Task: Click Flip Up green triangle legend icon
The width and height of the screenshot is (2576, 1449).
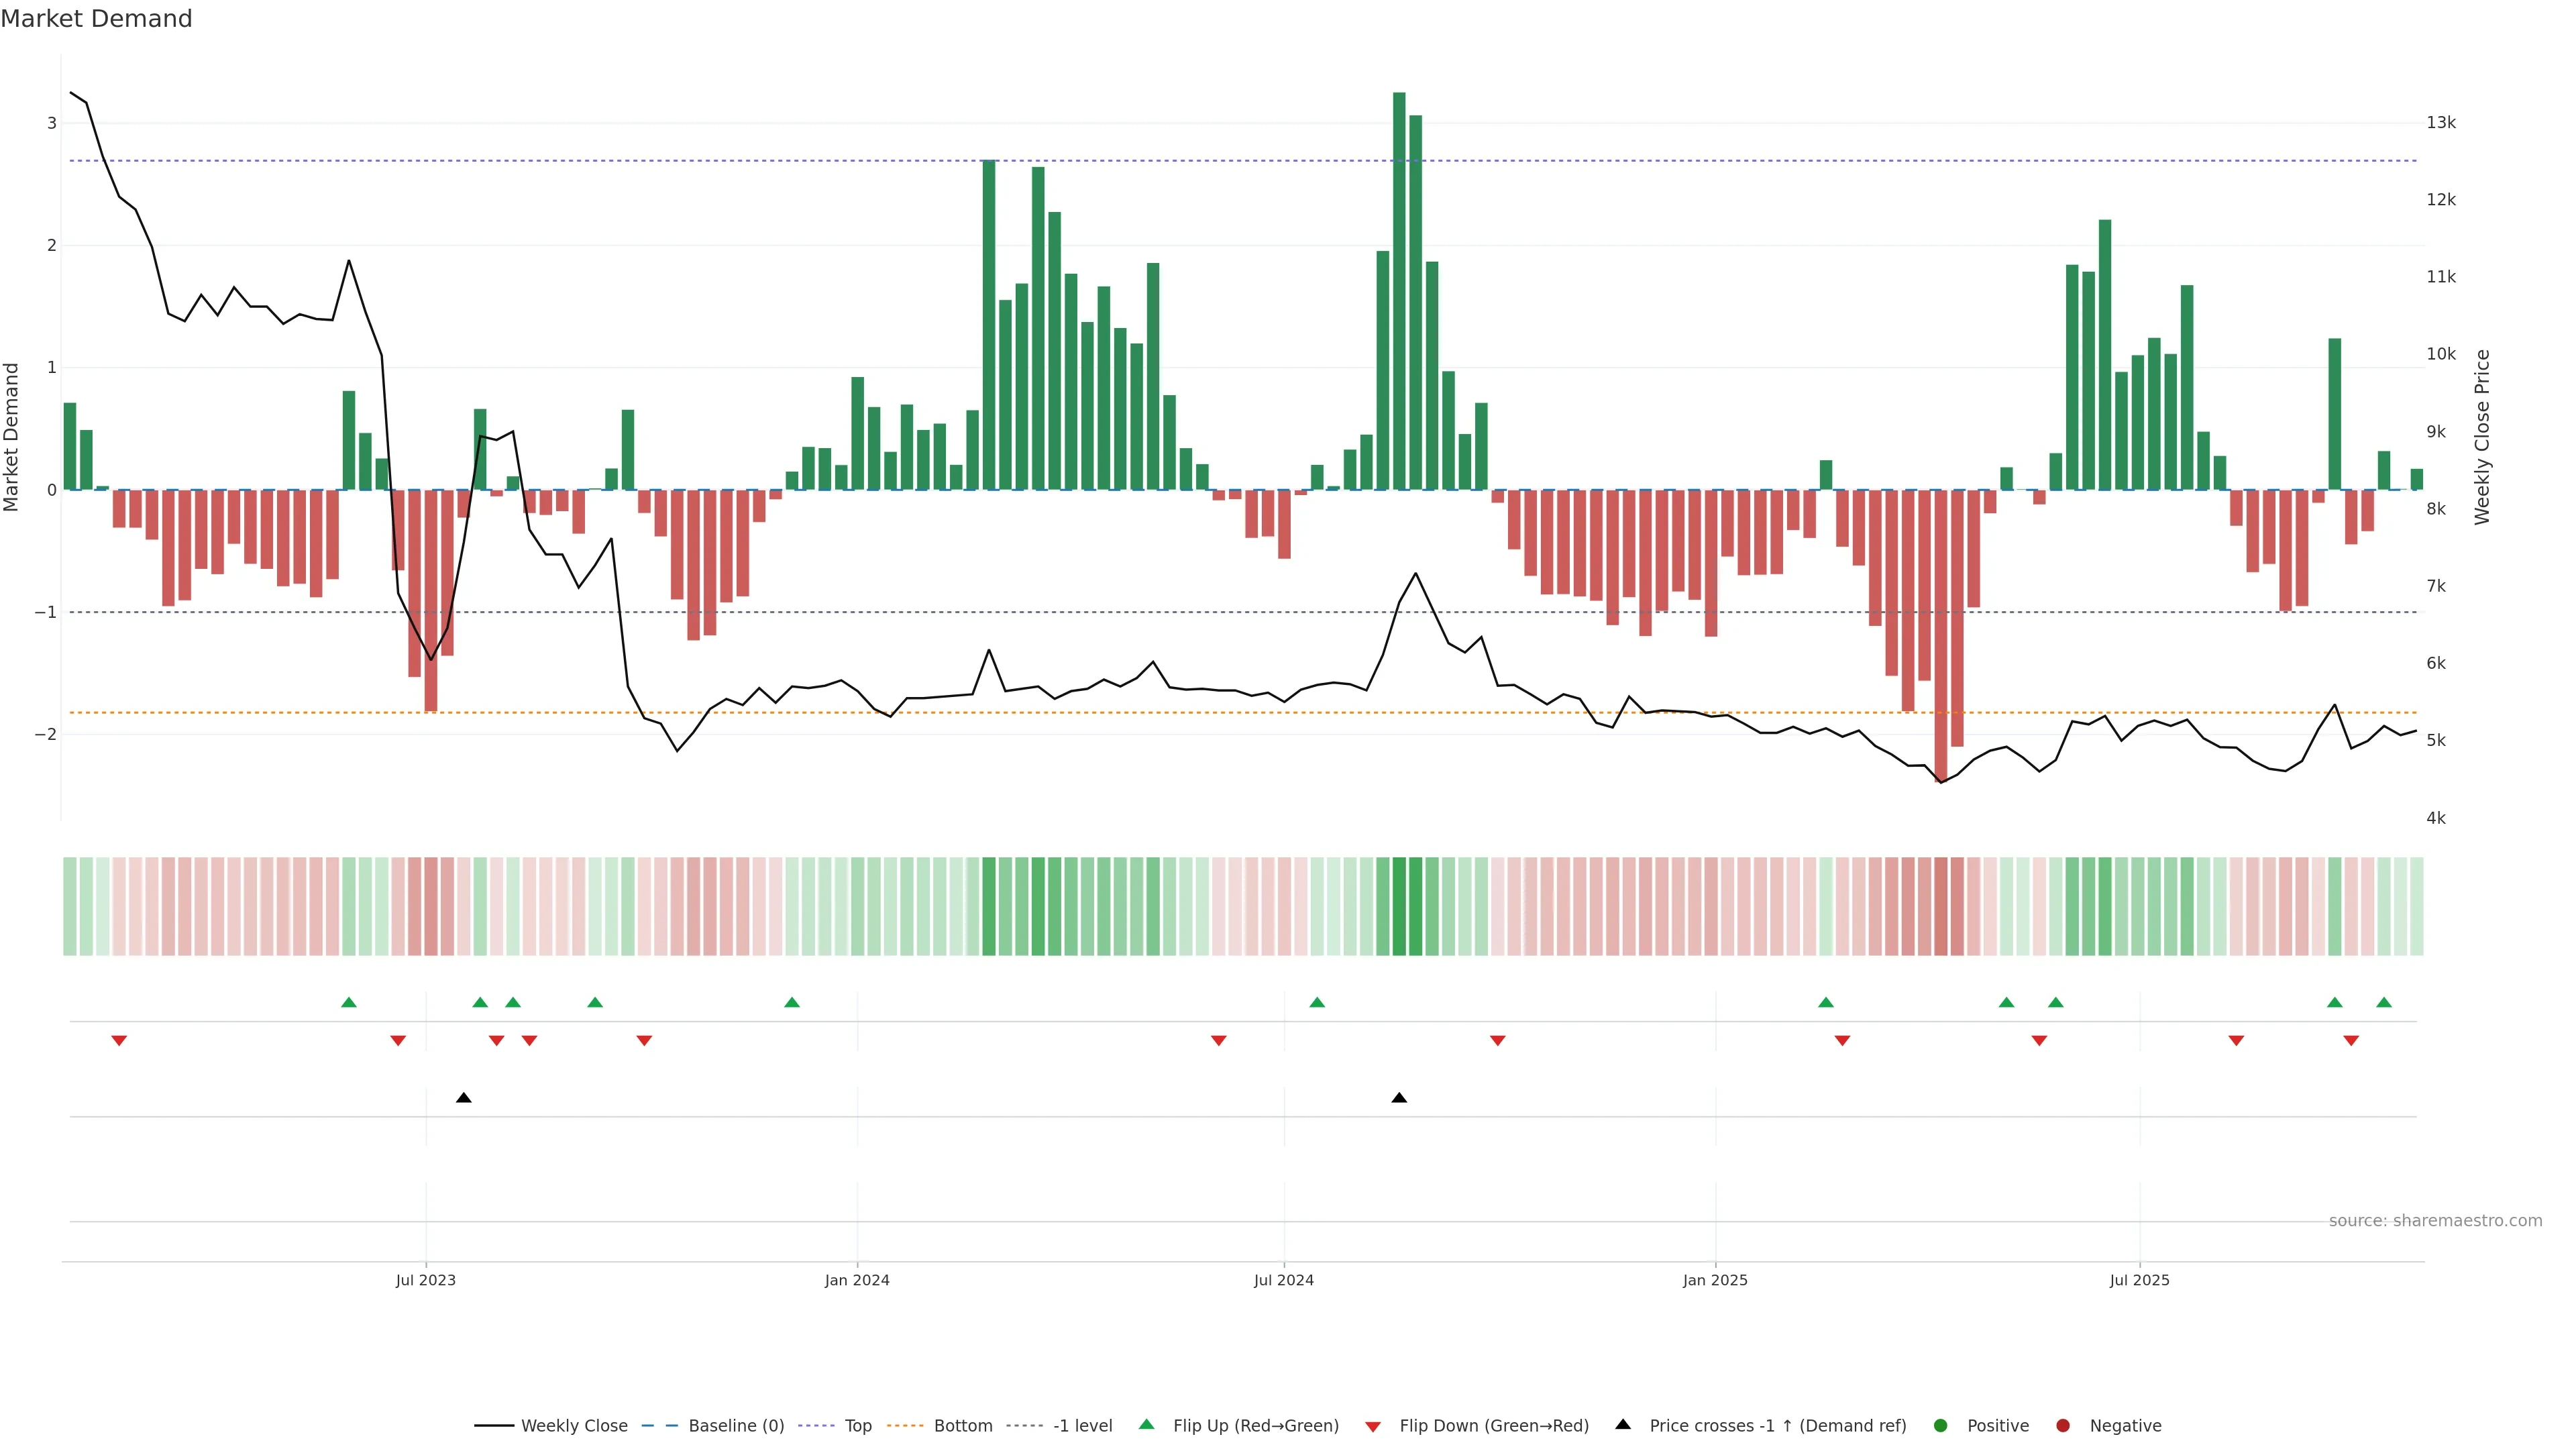Action: click(x=1146, y=1425)
